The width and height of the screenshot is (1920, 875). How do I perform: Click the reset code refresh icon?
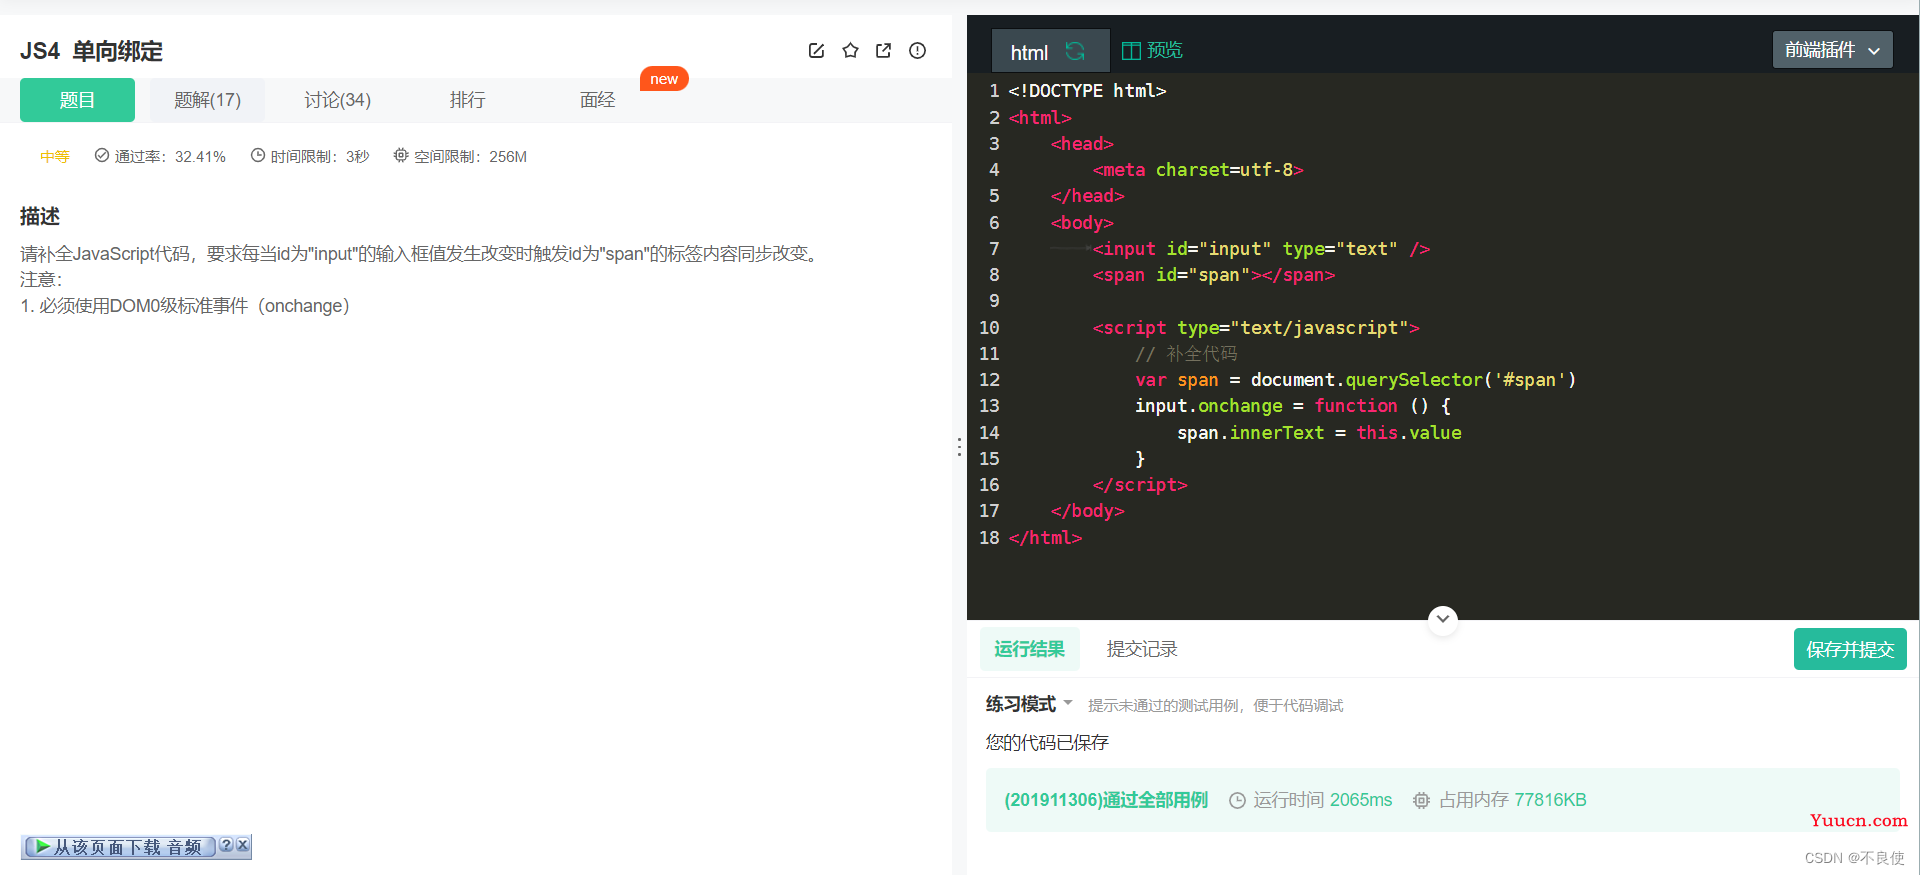(1075, 51)
